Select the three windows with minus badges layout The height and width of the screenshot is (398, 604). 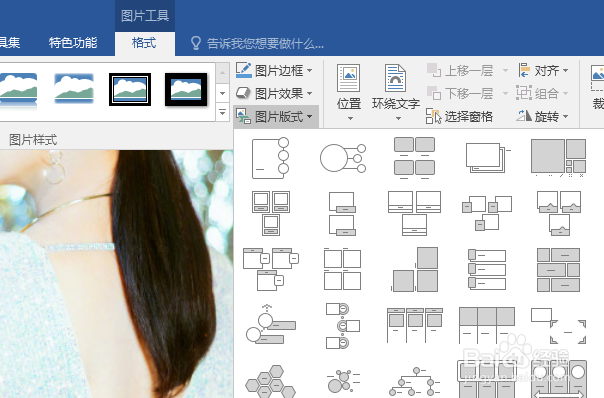coord(271,269)
